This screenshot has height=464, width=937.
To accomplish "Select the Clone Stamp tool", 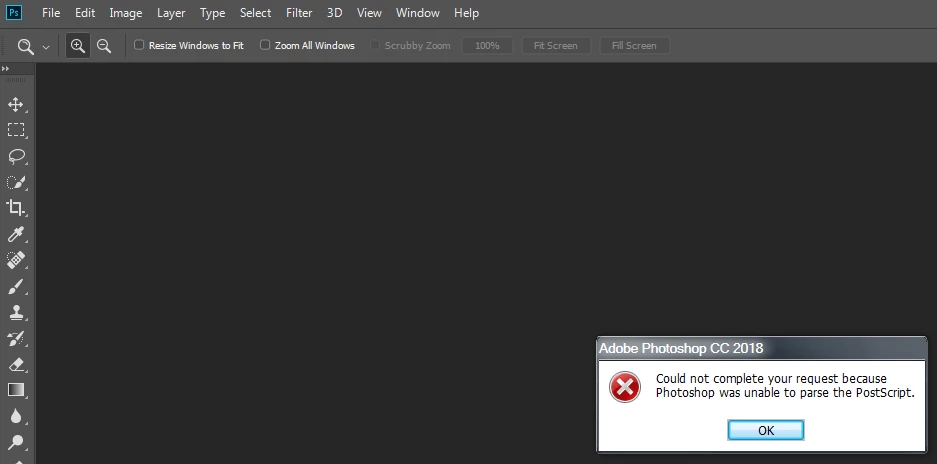I will (15, 312).
